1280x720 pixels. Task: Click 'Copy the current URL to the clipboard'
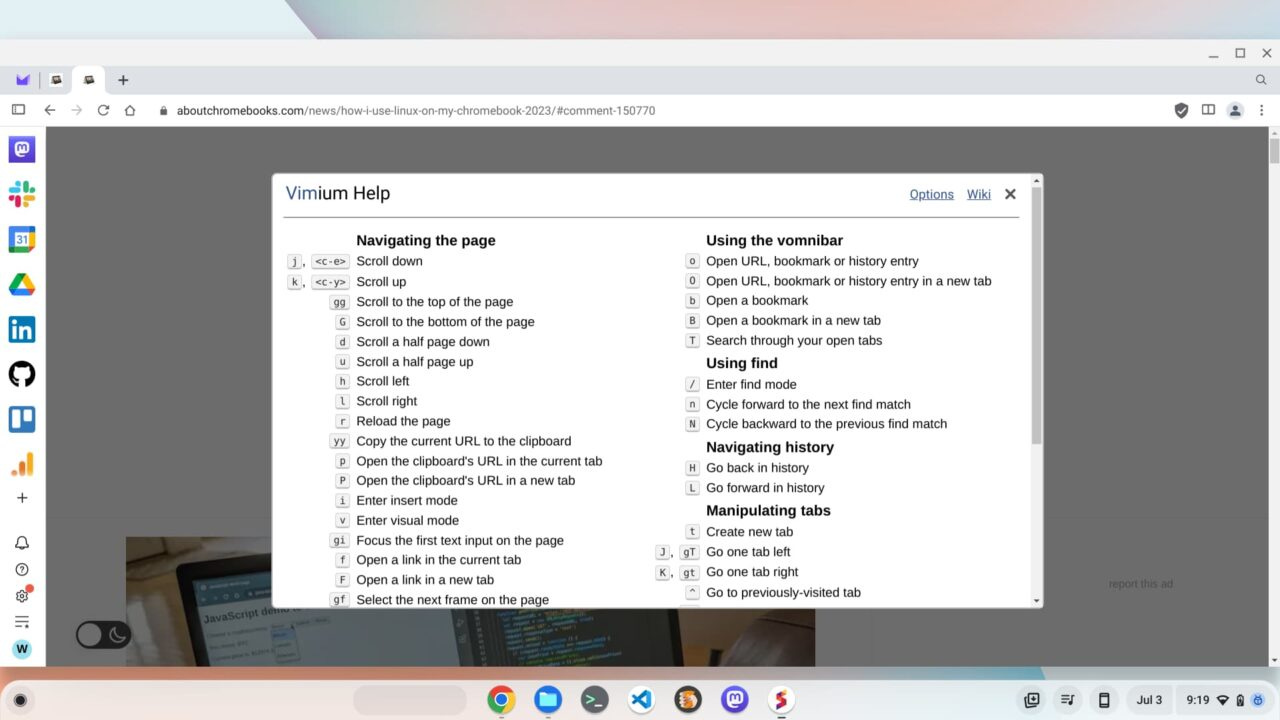tap(464, 441)
